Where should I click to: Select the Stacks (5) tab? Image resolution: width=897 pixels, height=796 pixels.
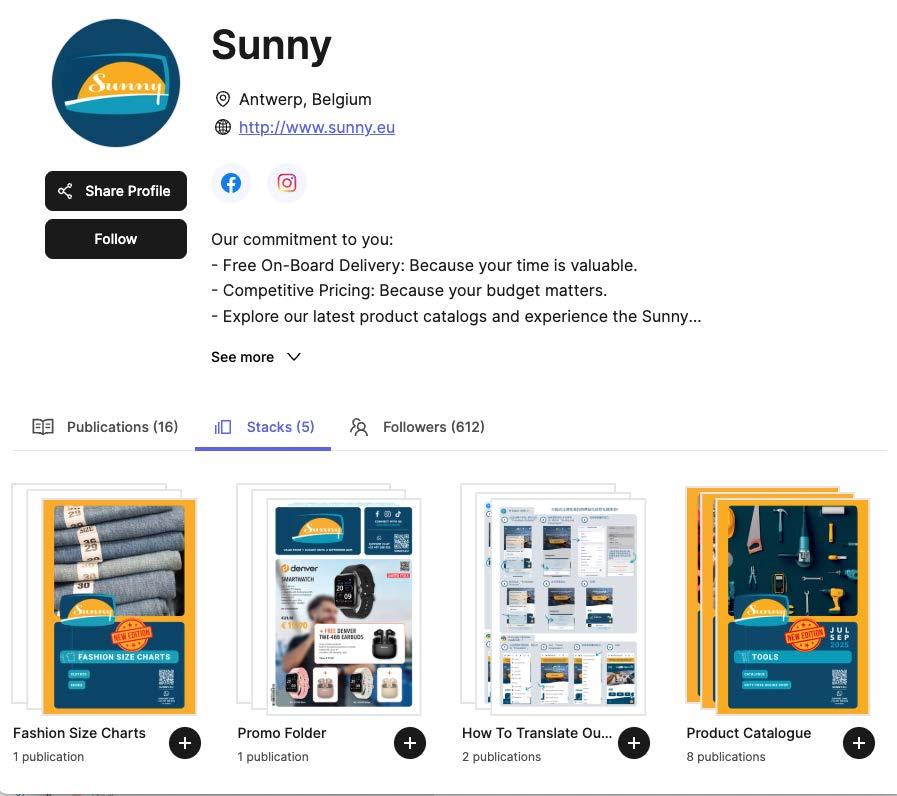(263, 427)
